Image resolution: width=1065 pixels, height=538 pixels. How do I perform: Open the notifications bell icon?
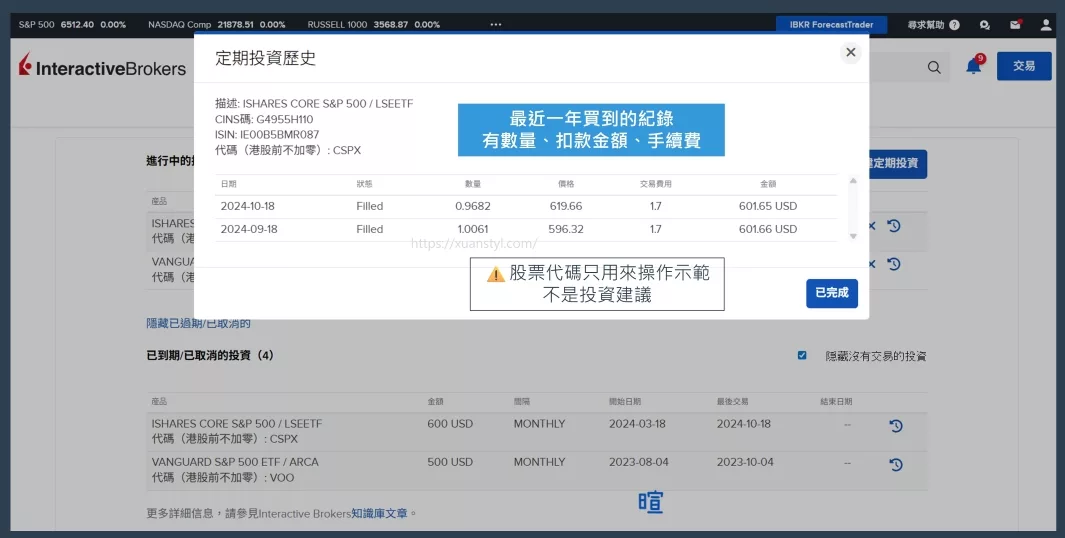[x=974, y=65]
